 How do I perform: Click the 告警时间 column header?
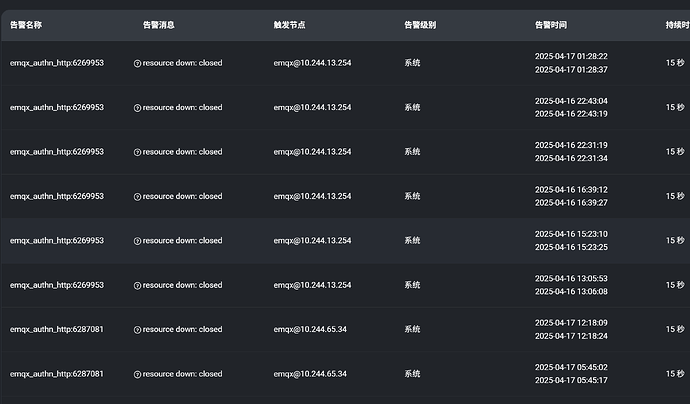551,25
